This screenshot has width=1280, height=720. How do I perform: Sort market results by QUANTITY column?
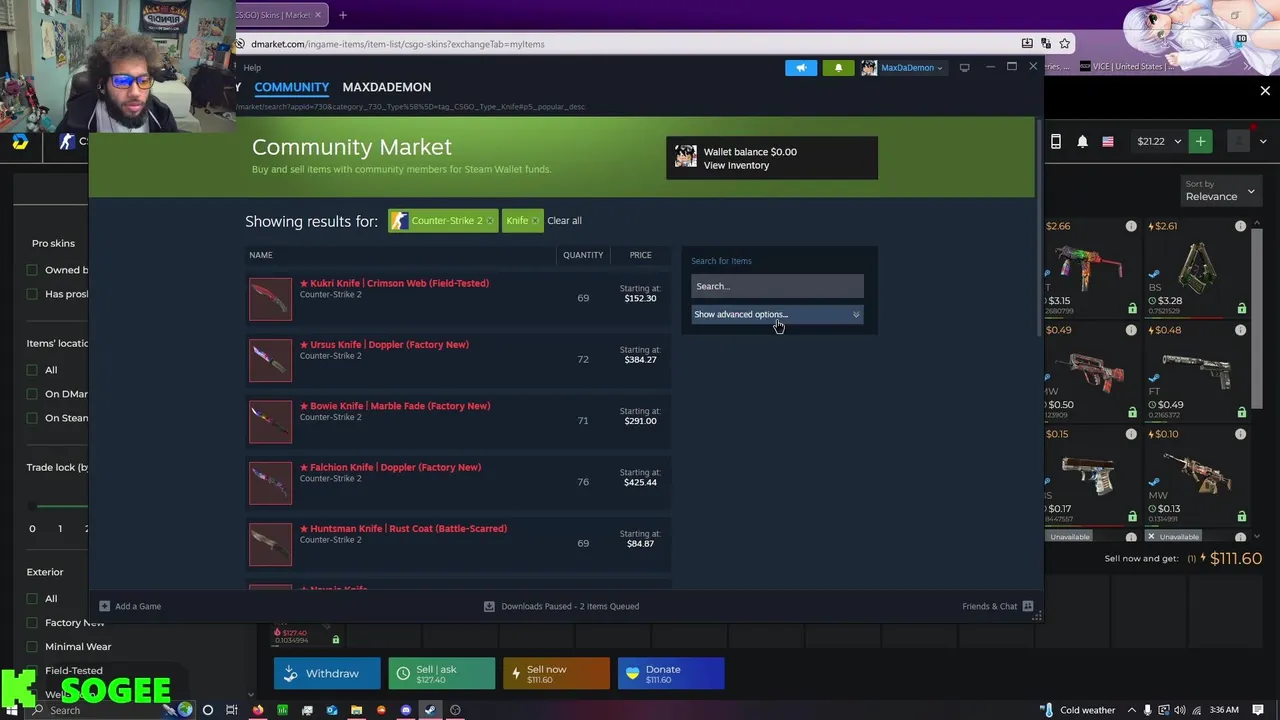tap(583, 255)
